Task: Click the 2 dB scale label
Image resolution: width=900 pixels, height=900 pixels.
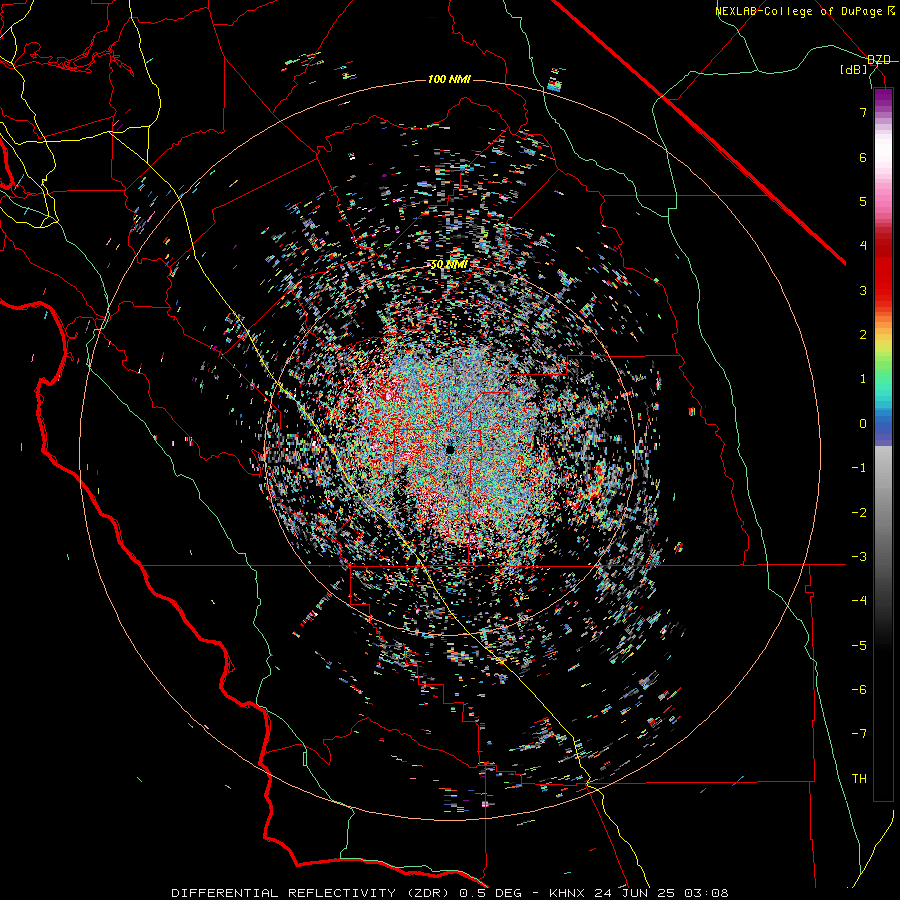Action: coord(863,335)
